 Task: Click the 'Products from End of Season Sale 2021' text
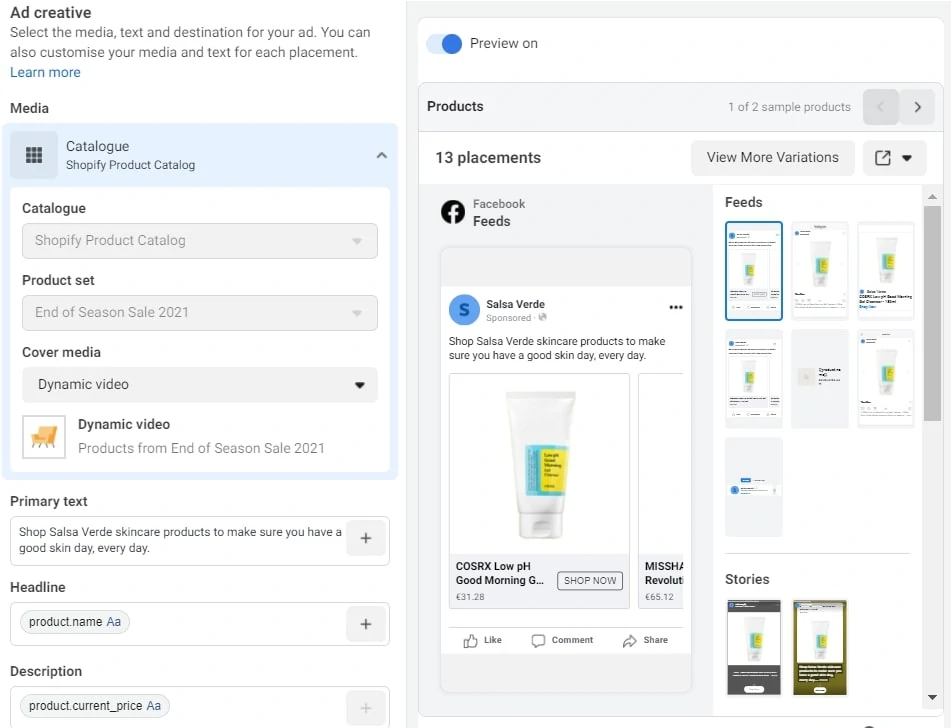point(201,448)
